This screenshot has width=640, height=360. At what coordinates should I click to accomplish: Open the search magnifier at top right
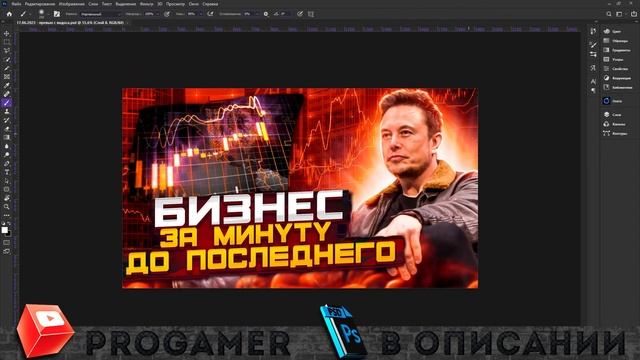coord(609,14)
